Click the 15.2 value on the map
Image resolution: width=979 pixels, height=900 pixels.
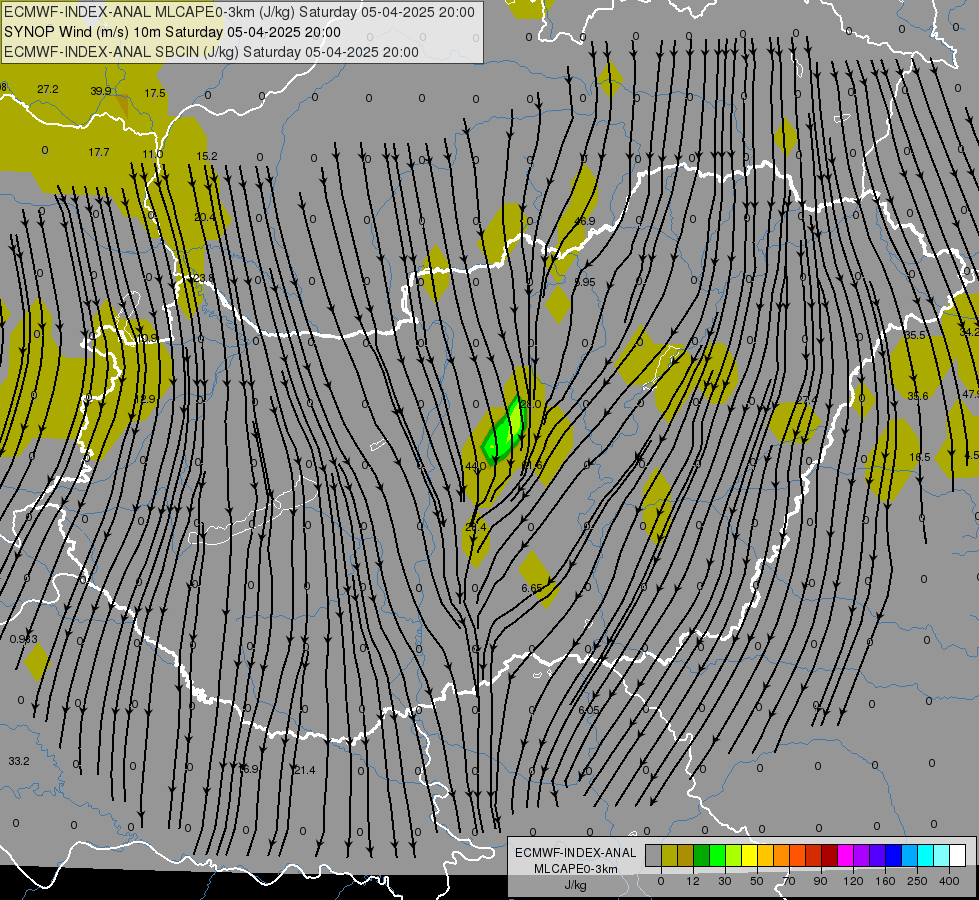pyautogui.click(x=207, y=156)
